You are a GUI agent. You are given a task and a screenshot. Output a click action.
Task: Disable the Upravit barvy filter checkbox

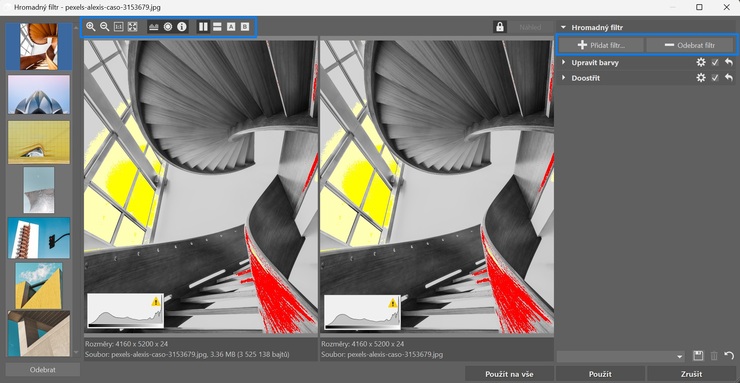click(x=715, y=62)
